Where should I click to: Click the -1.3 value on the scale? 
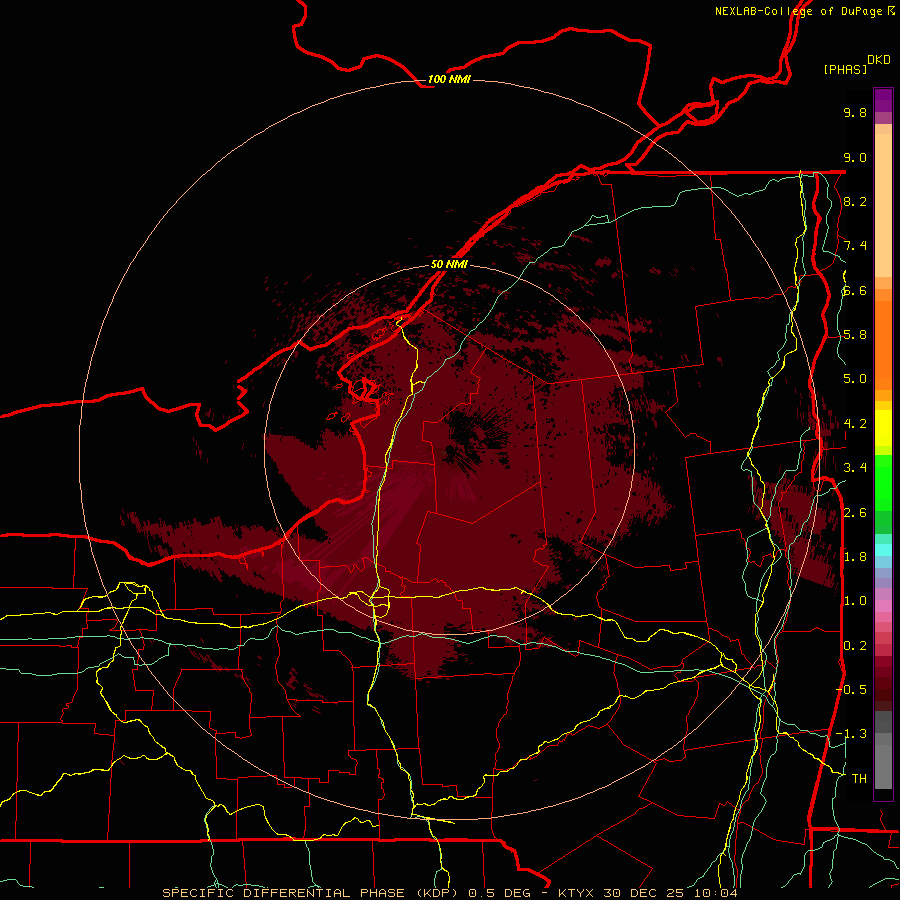[851, 734]
